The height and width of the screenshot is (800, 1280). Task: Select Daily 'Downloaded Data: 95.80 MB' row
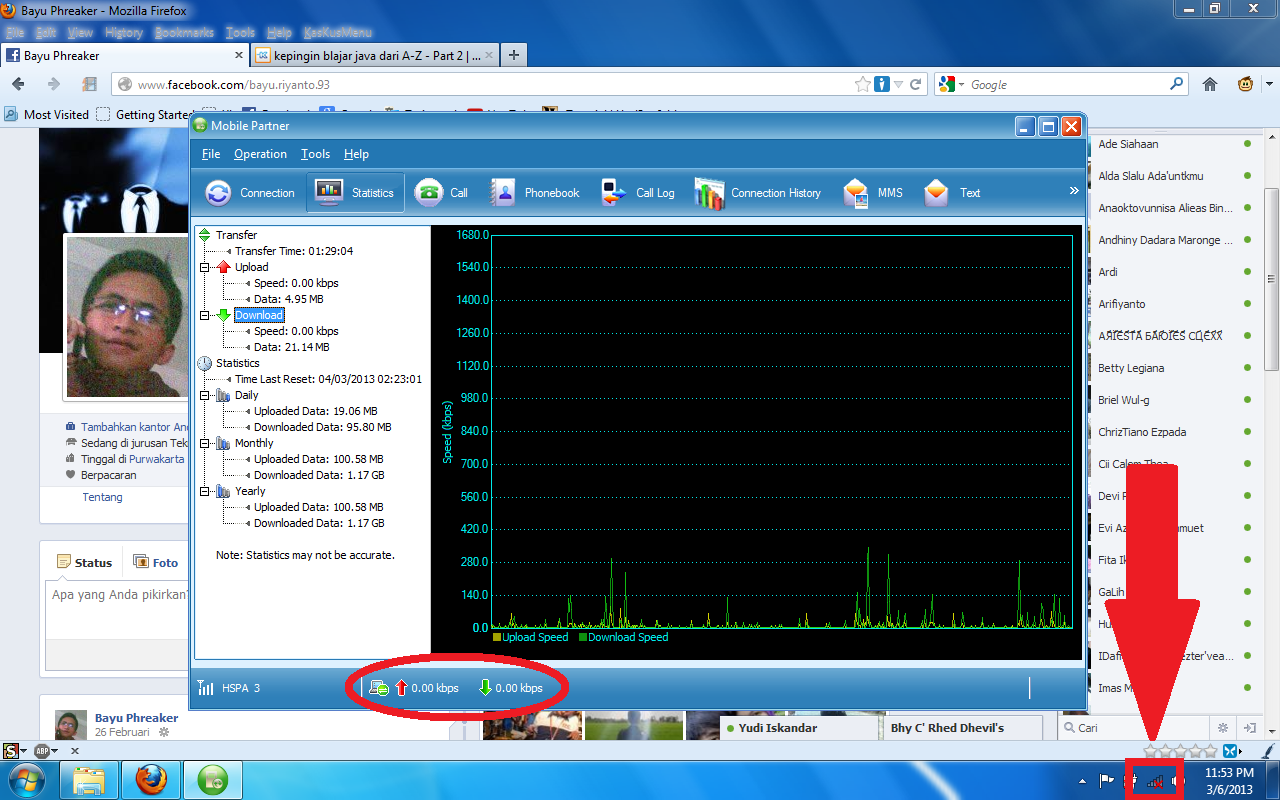[x=322, y=427]
